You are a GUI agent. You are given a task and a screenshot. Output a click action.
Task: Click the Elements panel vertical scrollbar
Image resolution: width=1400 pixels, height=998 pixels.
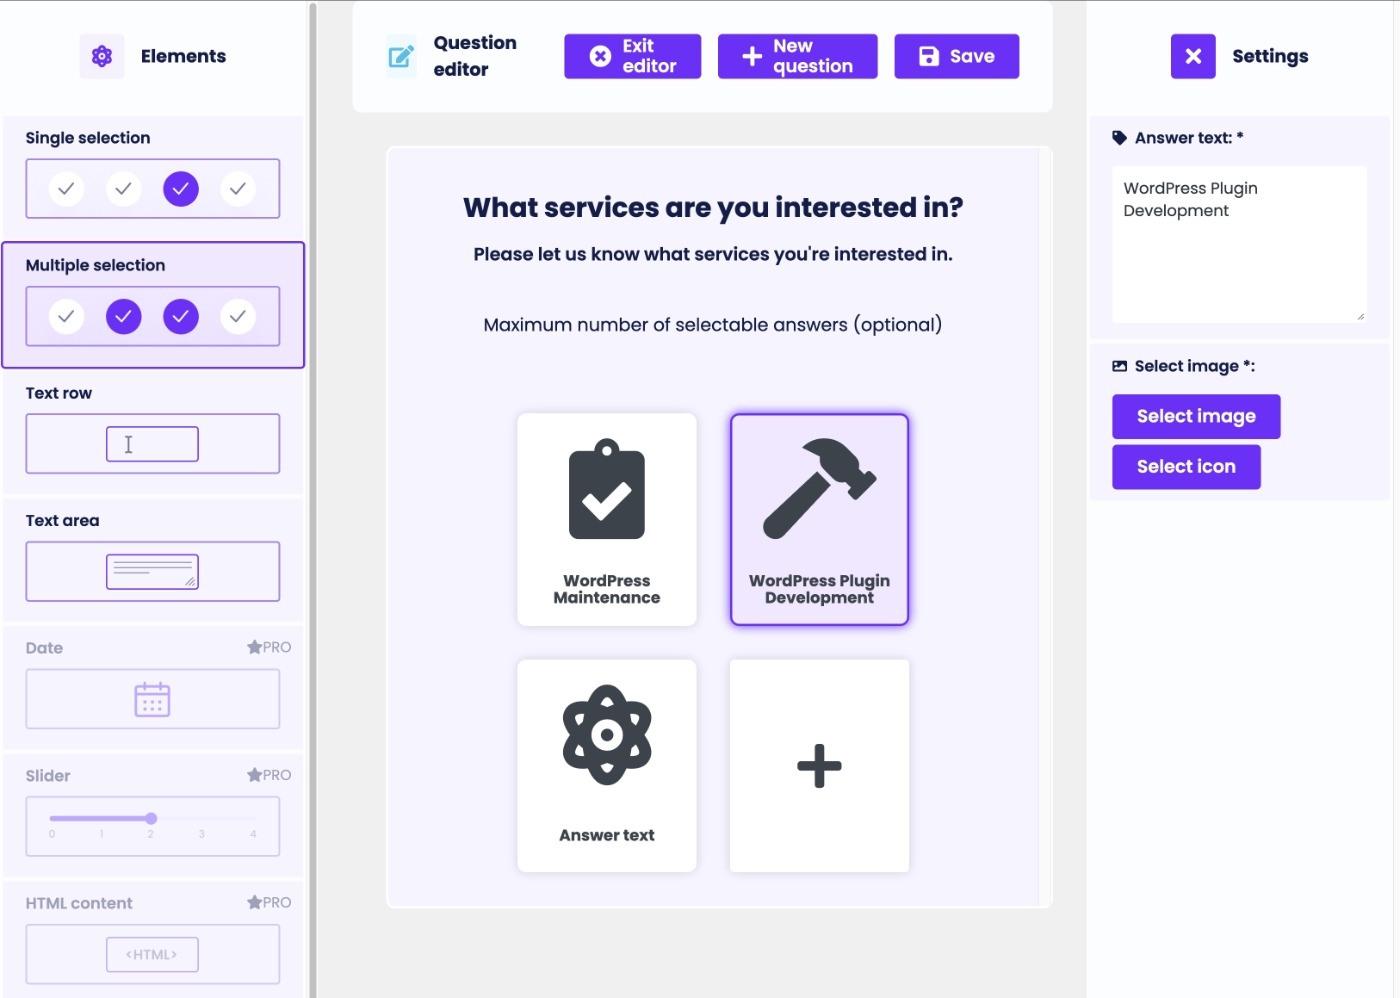pyautogui.click(x=312, y=499)
